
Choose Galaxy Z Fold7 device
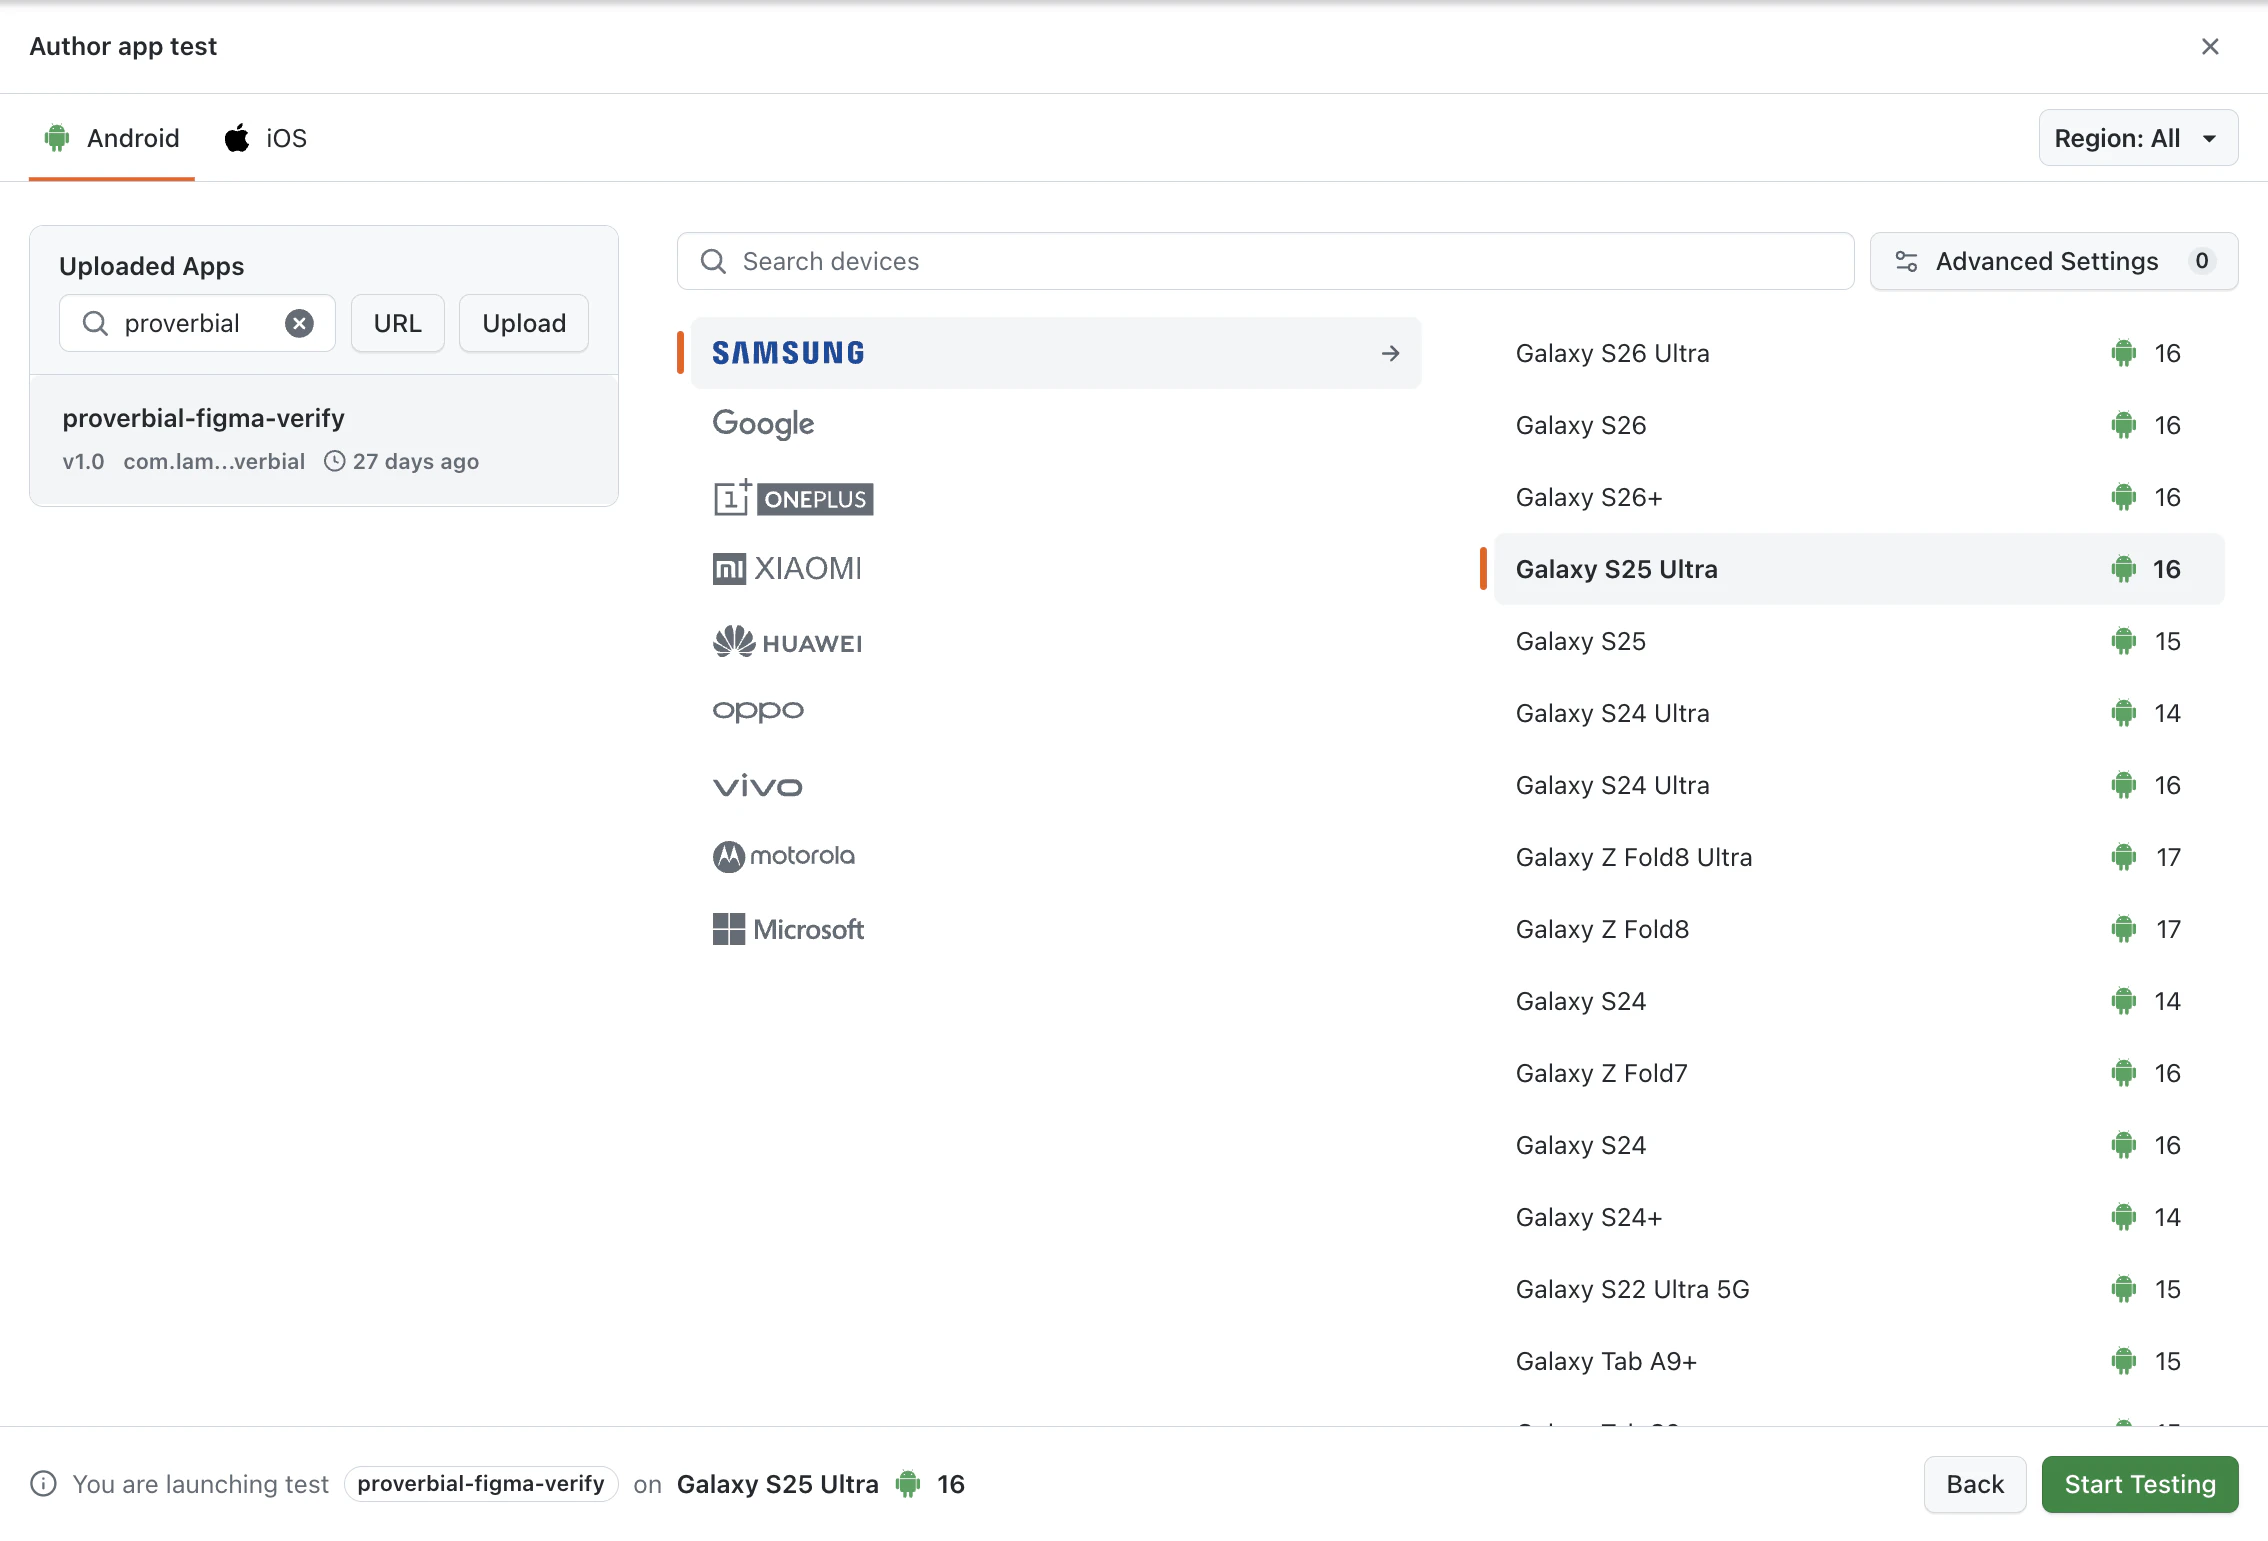tap(1859, 1073)
